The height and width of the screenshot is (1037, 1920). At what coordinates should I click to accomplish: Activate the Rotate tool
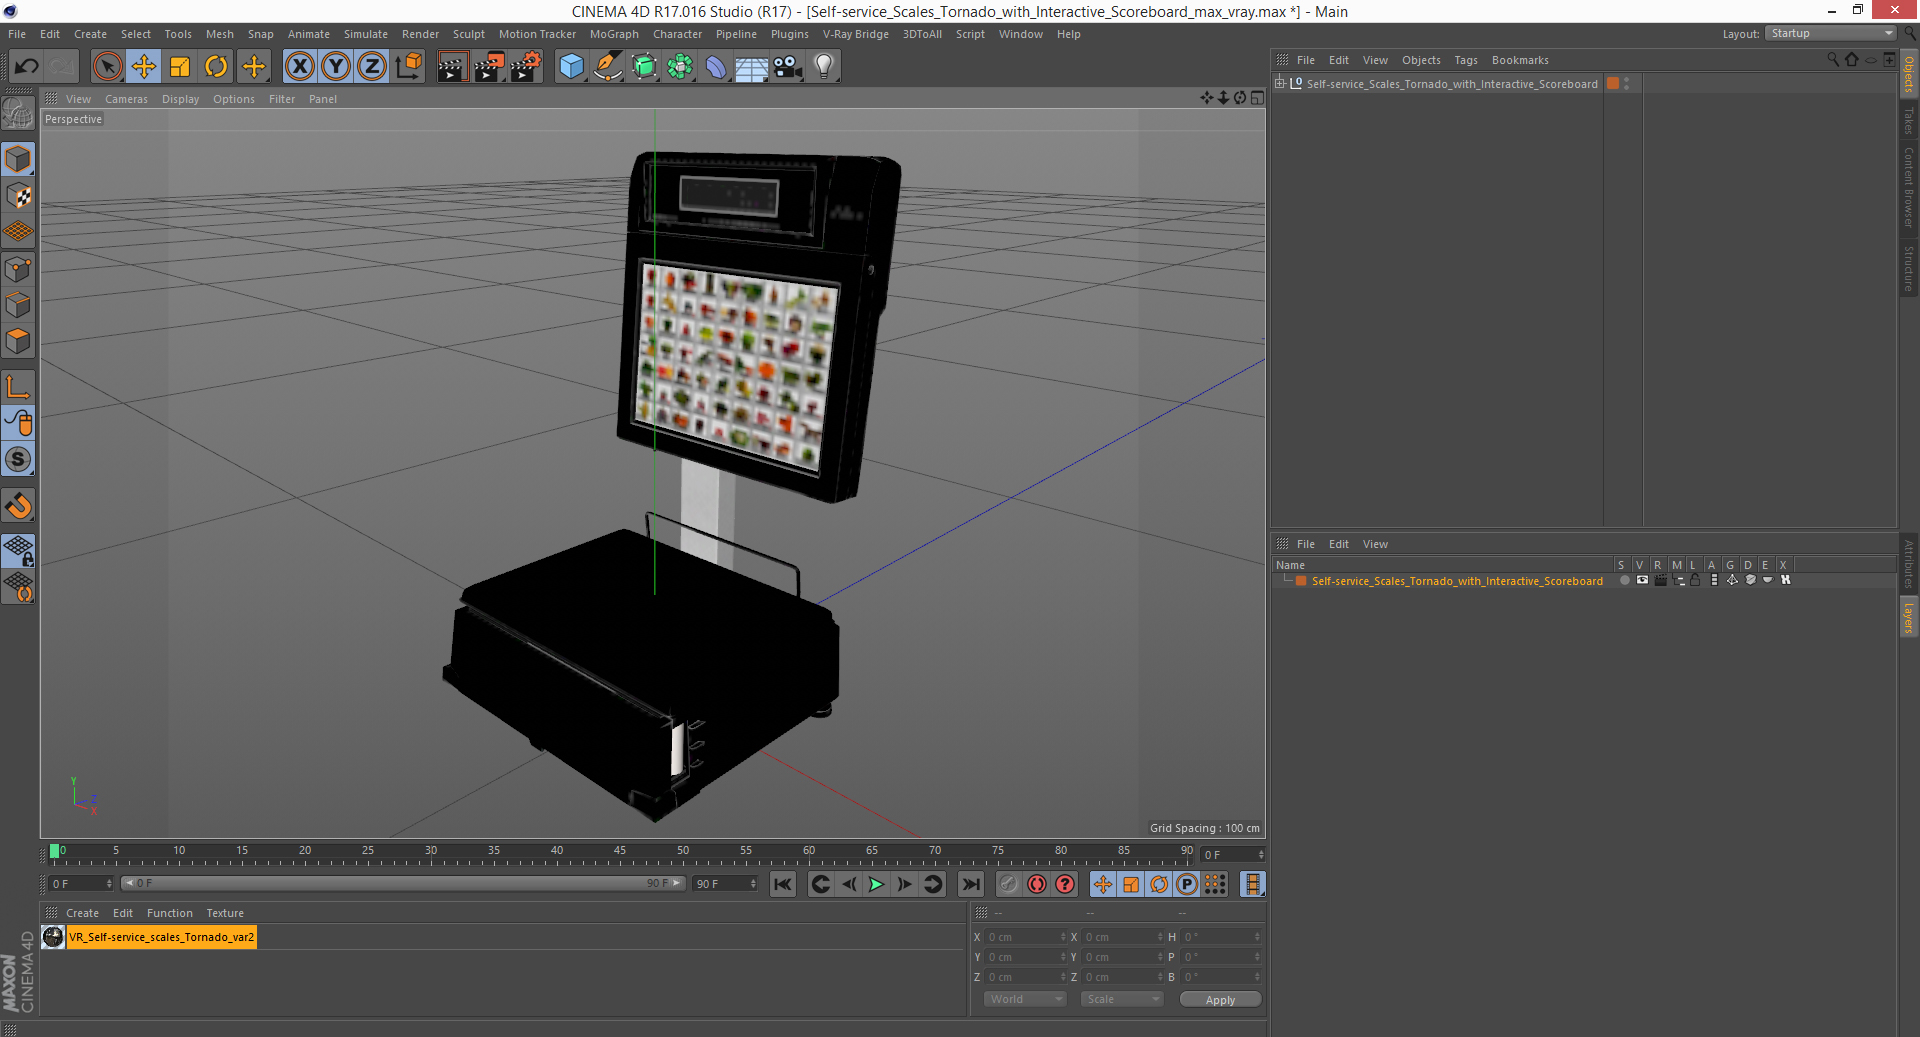pos(216,67)
